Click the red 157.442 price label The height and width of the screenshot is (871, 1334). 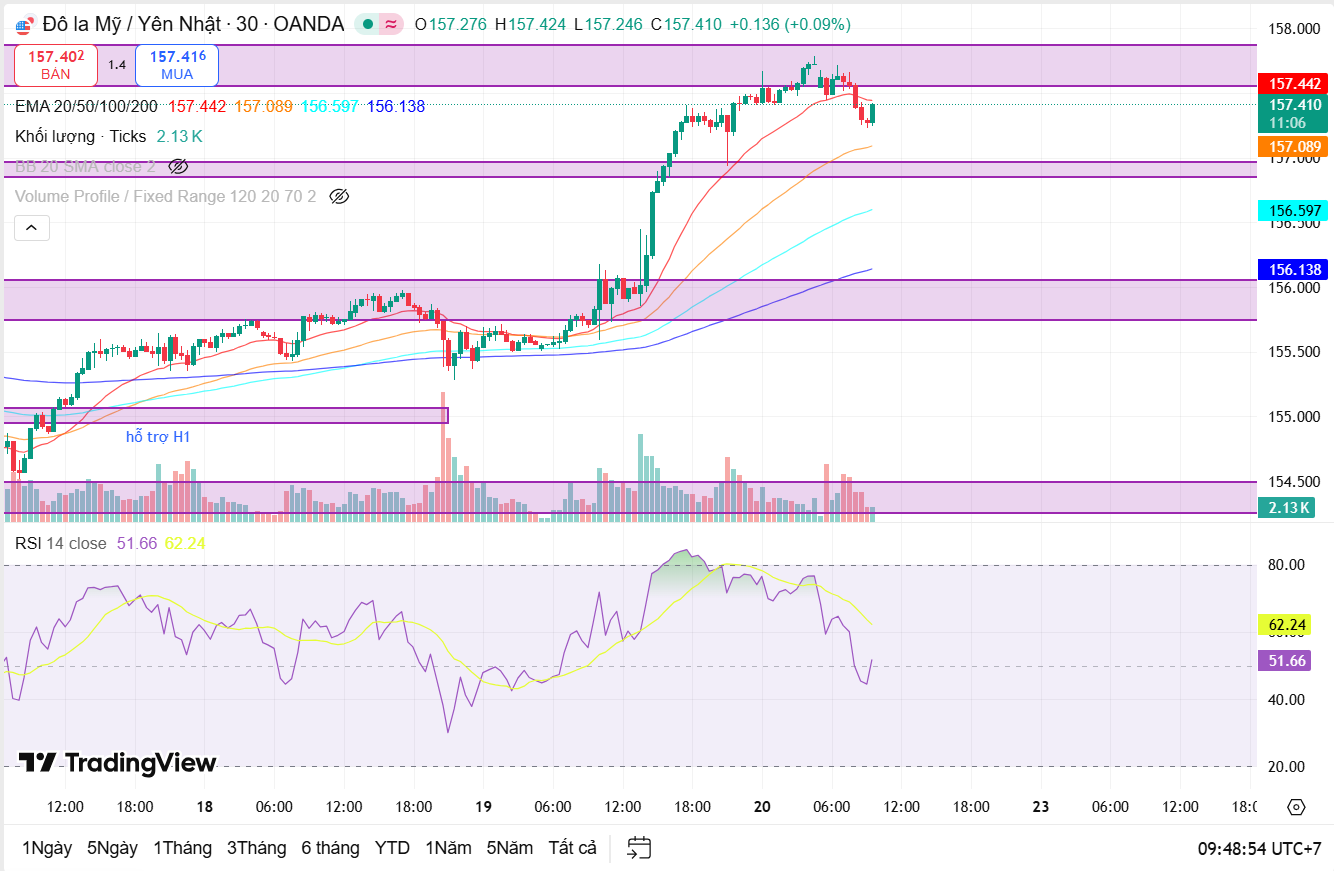click(x=1291, y=84)
